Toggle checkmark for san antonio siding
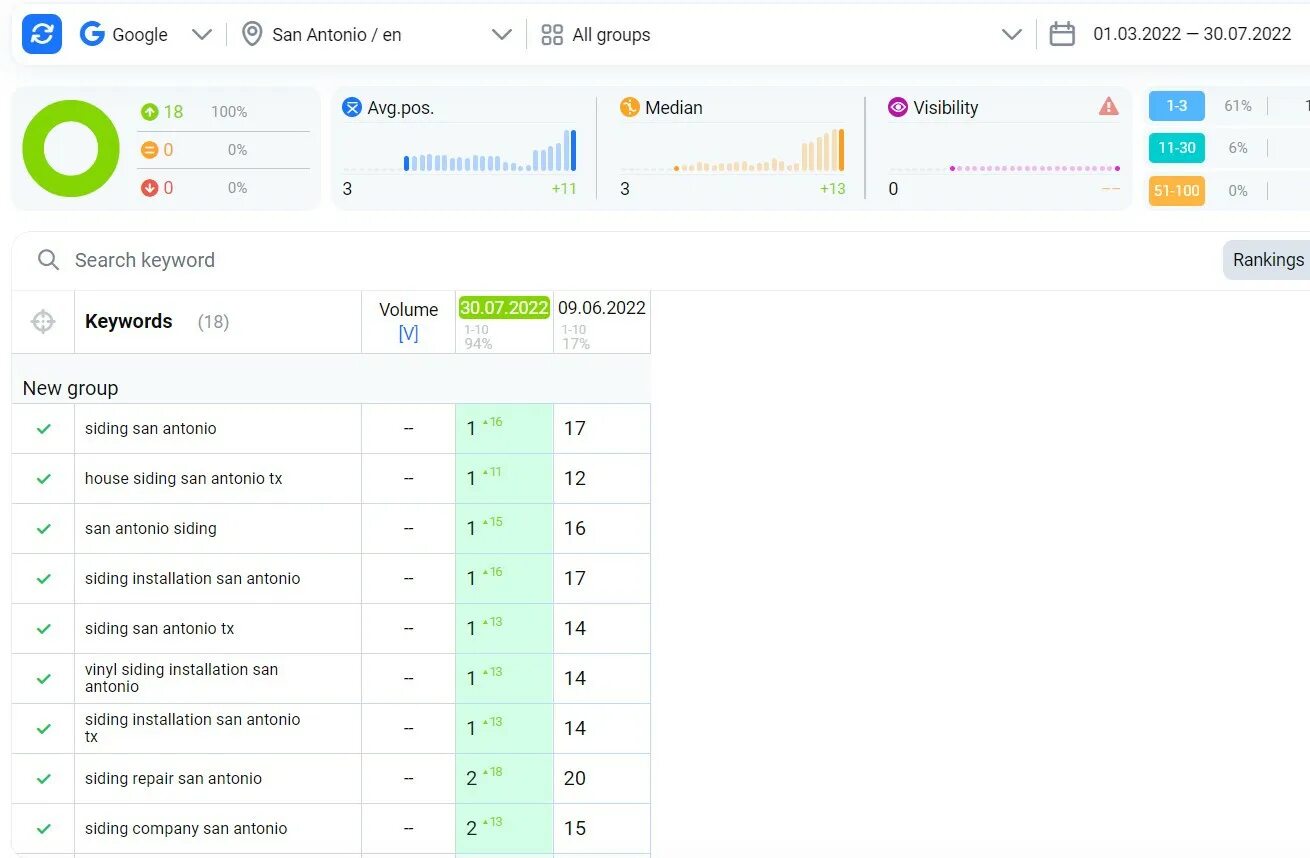1310x858 pixels. pos(44,529)
